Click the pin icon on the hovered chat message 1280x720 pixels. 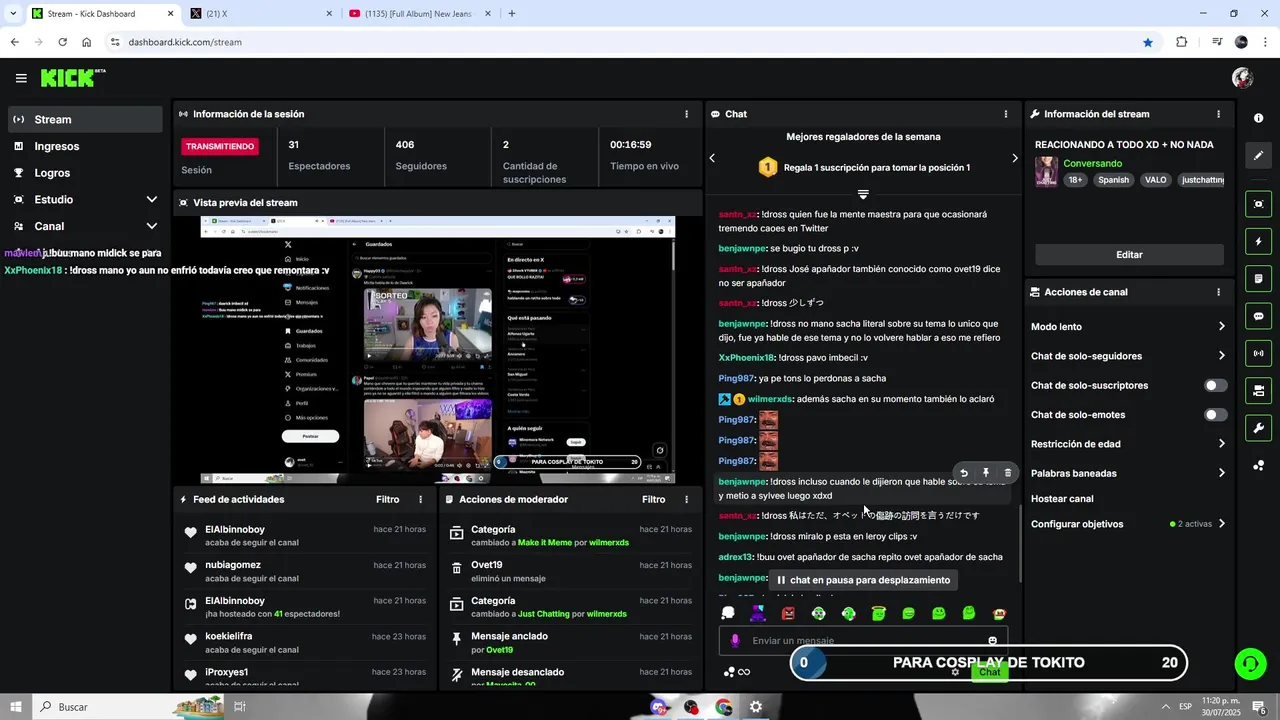[985, 473]
